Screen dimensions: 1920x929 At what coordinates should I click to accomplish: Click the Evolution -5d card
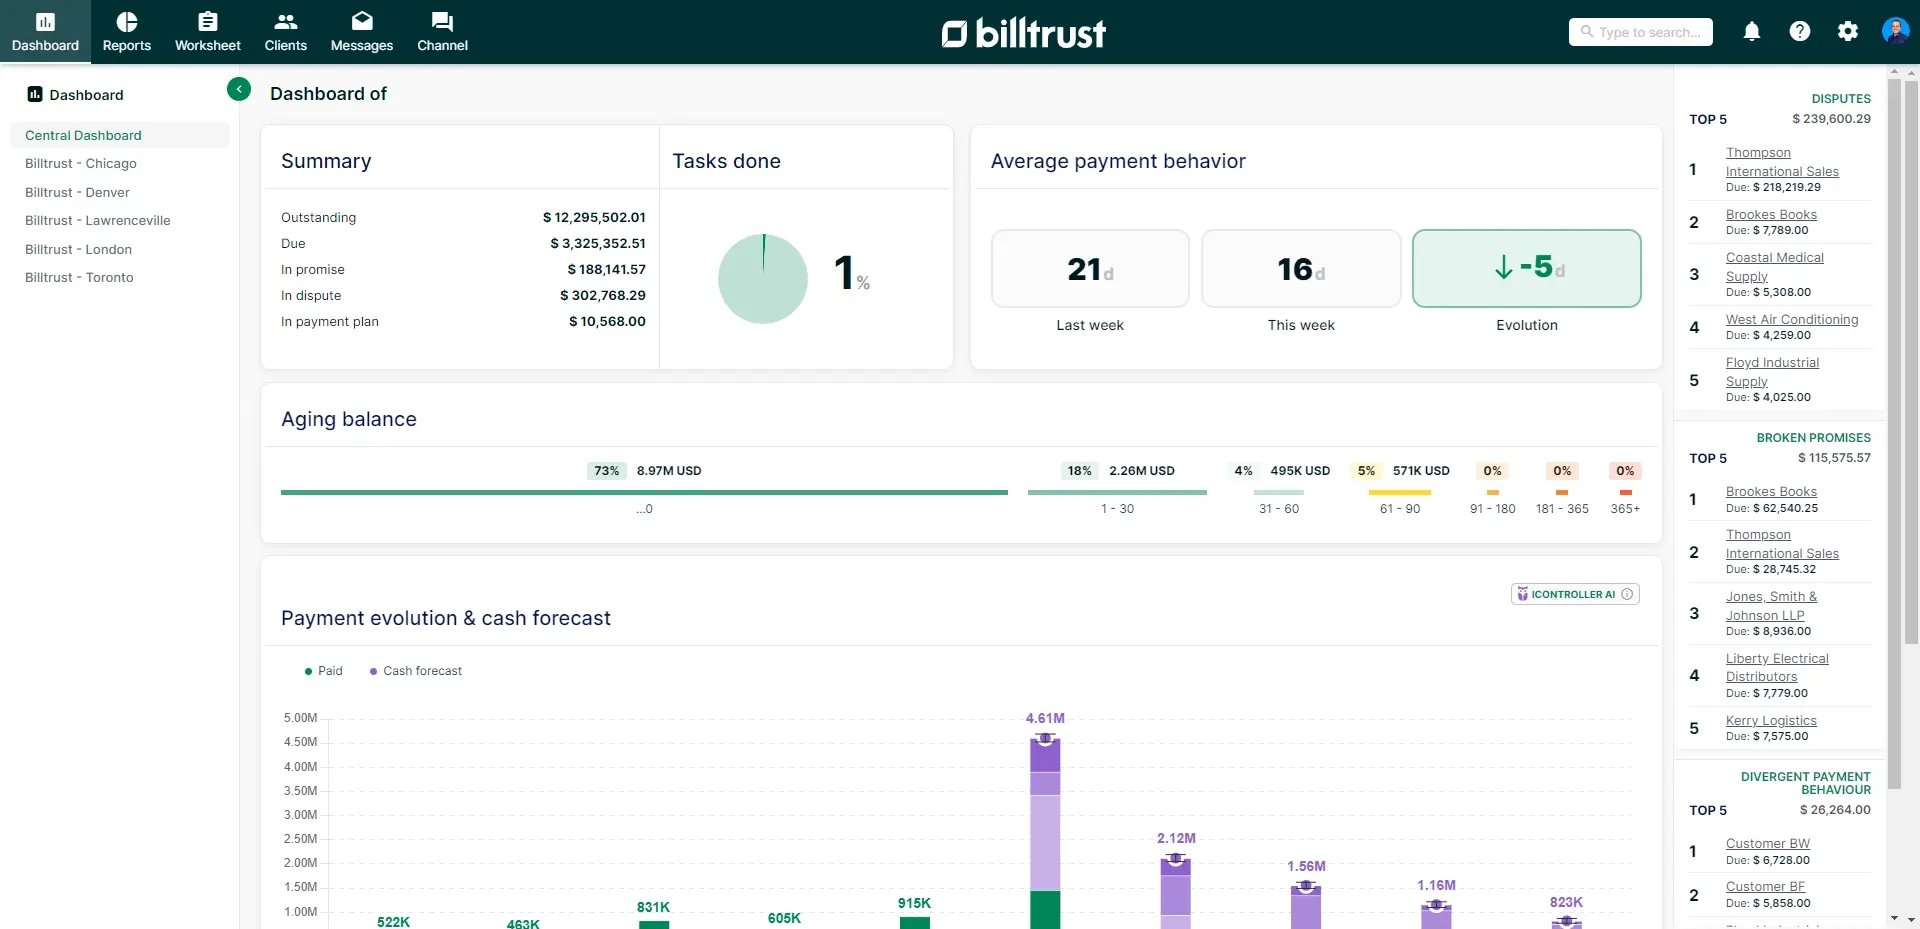[x=1527, y=268]
